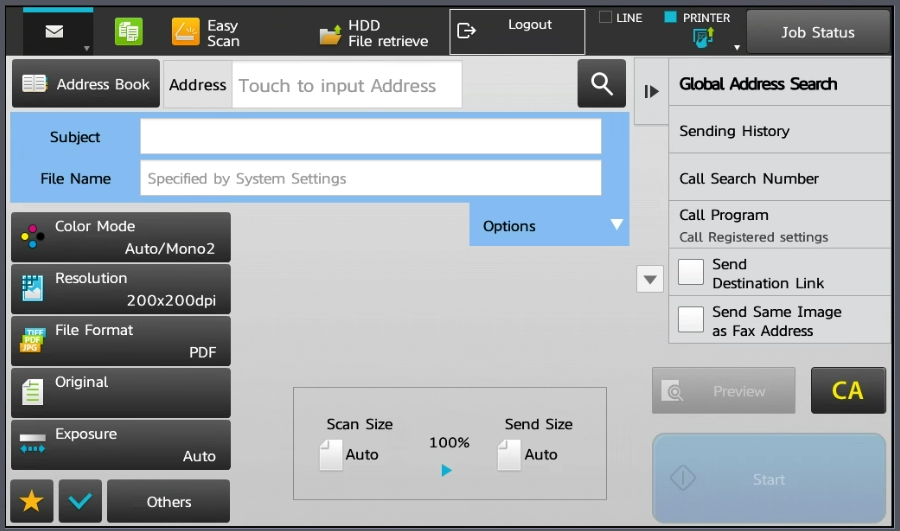
Task: Switch to the green copy mode icon
Action: point(129,32)
